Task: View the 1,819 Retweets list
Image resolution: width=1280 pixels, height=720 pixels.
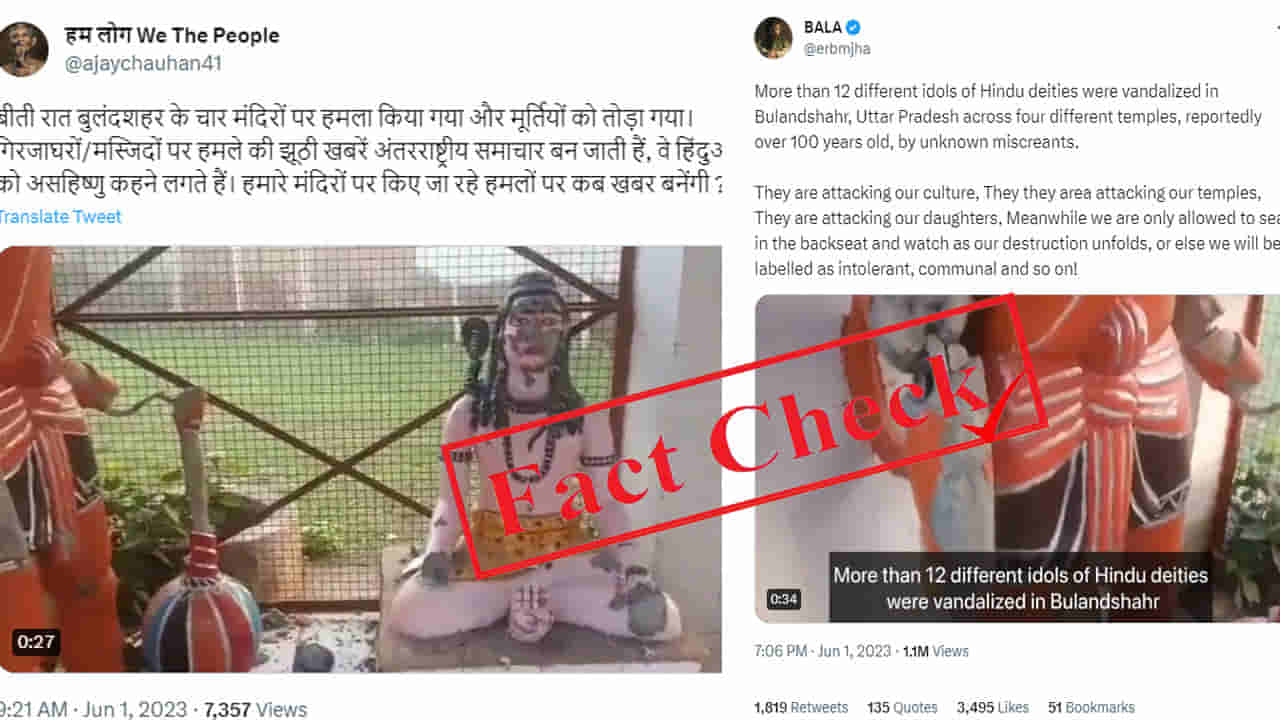Action: click(801, 707)
